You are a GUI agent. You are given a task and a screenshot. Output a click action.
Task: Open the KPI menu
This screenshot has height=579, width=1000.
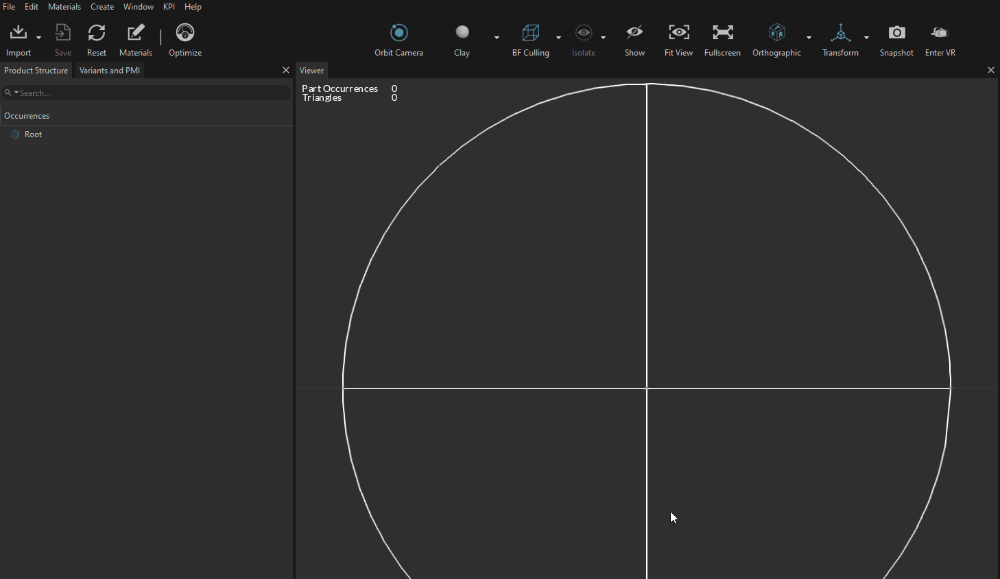169,7
